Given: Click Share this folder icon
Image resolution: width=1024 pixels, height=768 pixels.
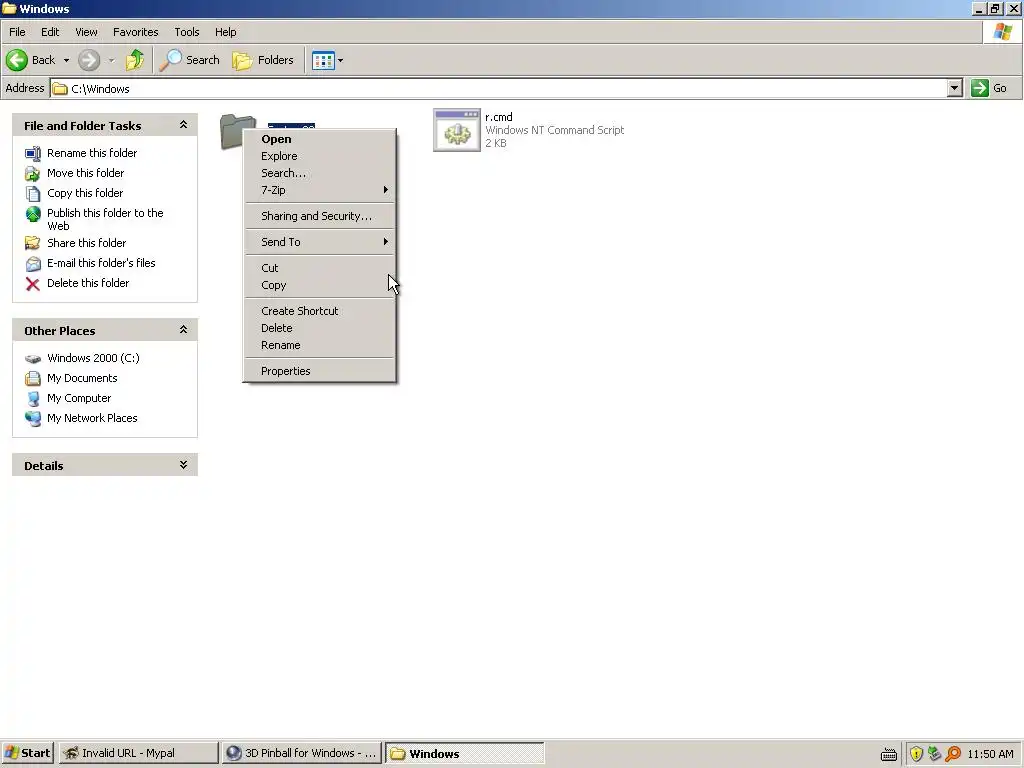Looking at the screenshot, I should pos(33,243).
